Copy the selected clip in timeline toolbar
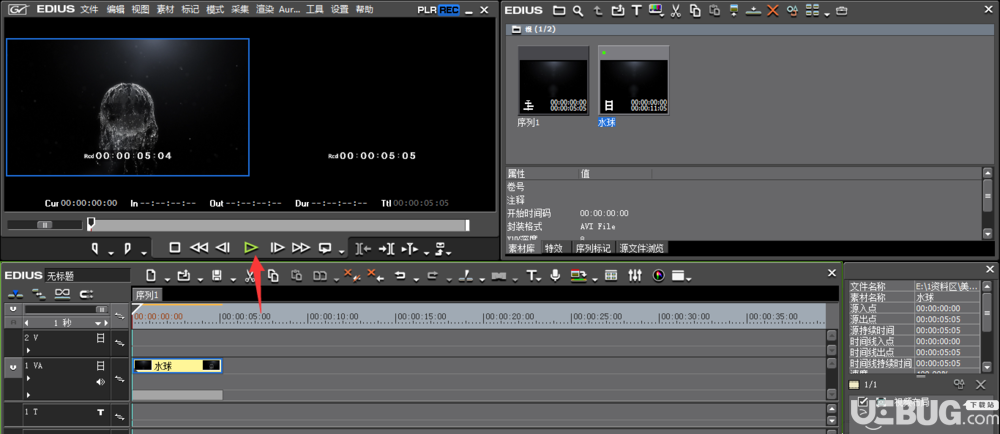The height and width of the screenshot is (434, 1000). [x=273, y=275]
